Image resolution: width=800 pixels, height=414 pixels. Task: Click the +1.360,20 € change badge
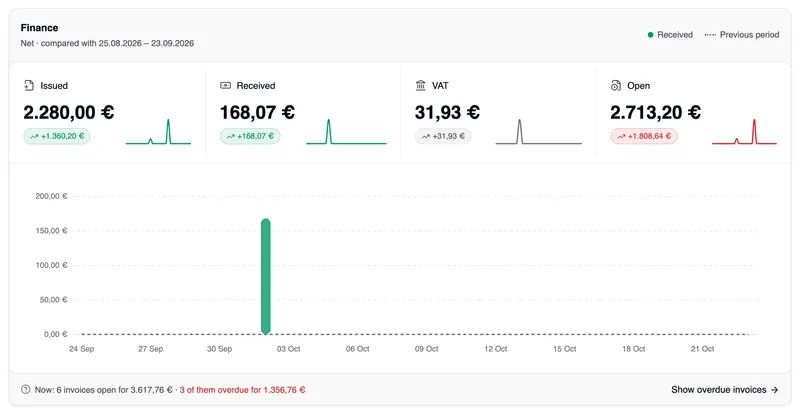57,136
